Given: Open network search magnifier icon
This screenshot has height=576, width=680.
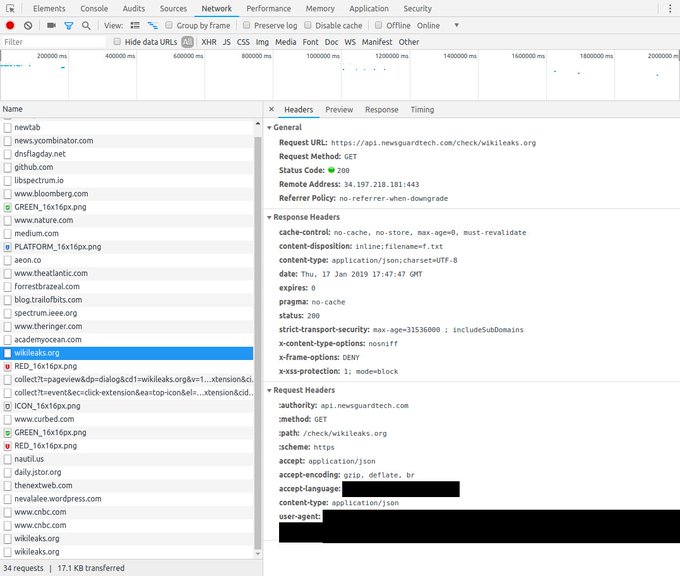Looking at the screenshot, I should click(86, 26).
